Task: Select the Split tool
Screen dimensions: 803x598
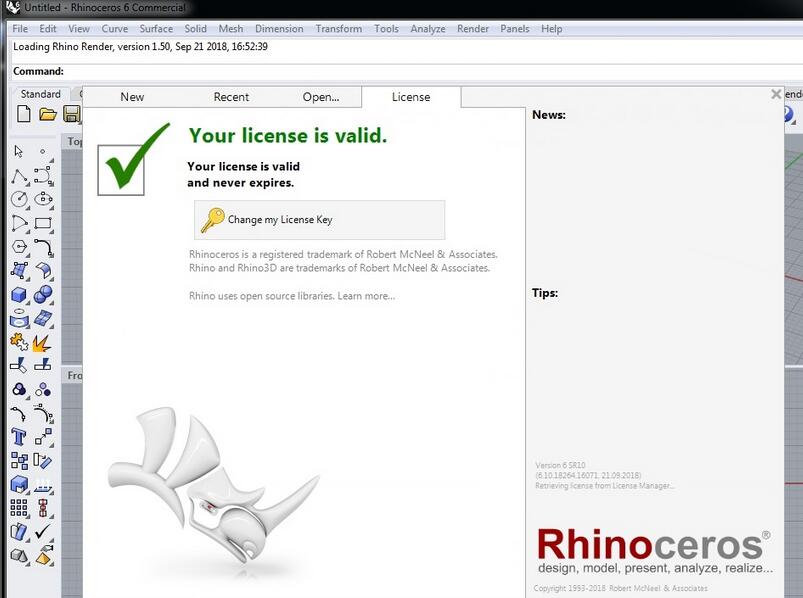Action: click(x=43, y=364)
